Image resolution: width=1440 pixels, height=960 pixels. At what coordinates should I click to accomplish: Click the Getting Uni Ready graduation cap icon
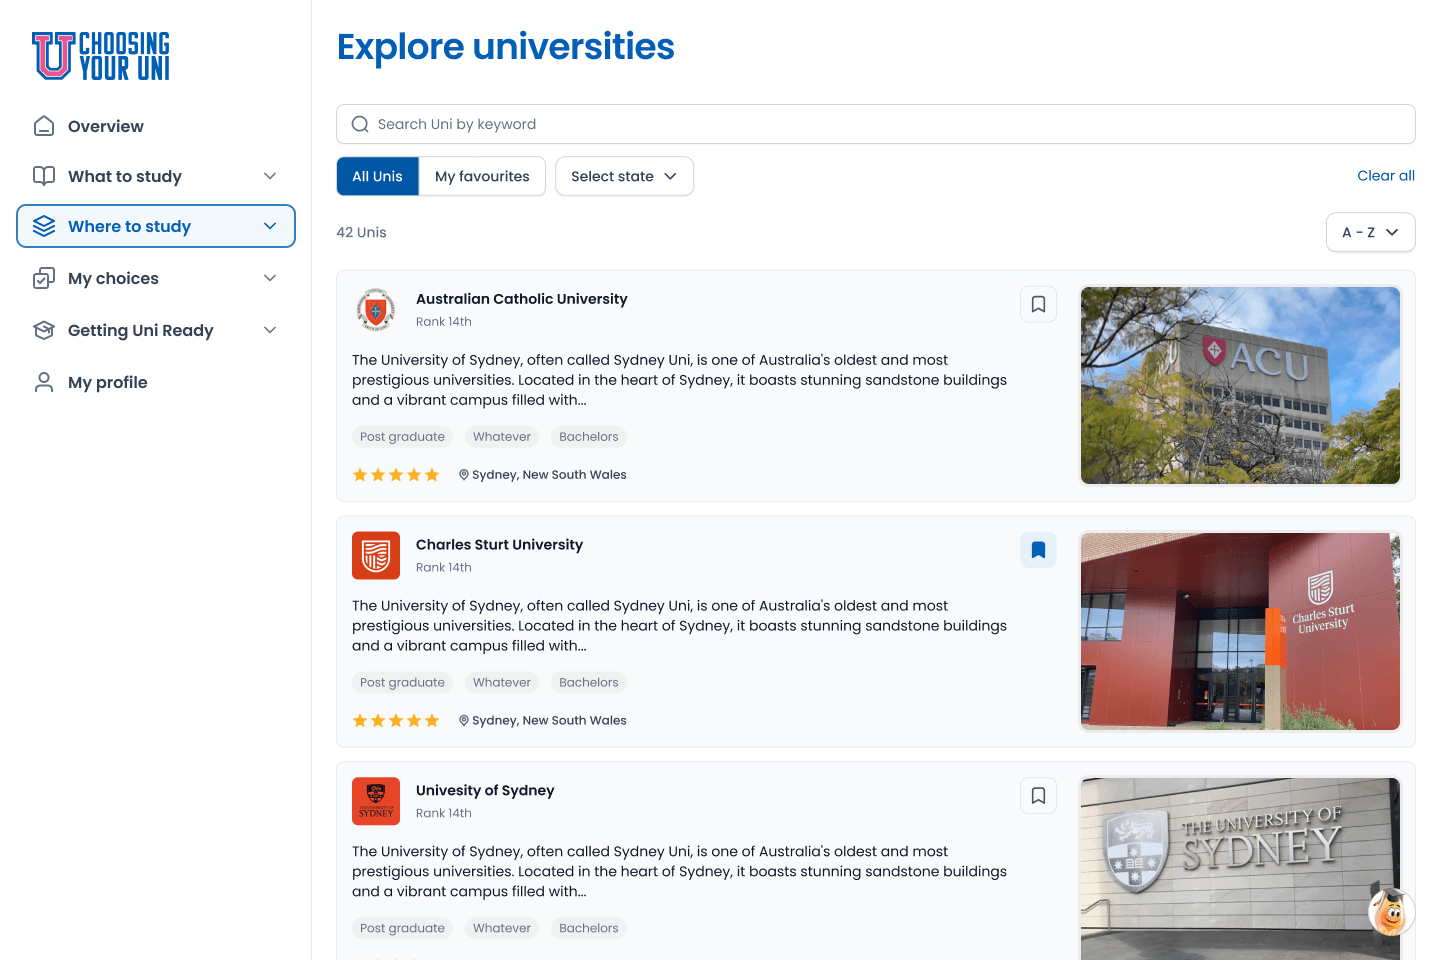[44, 330]
